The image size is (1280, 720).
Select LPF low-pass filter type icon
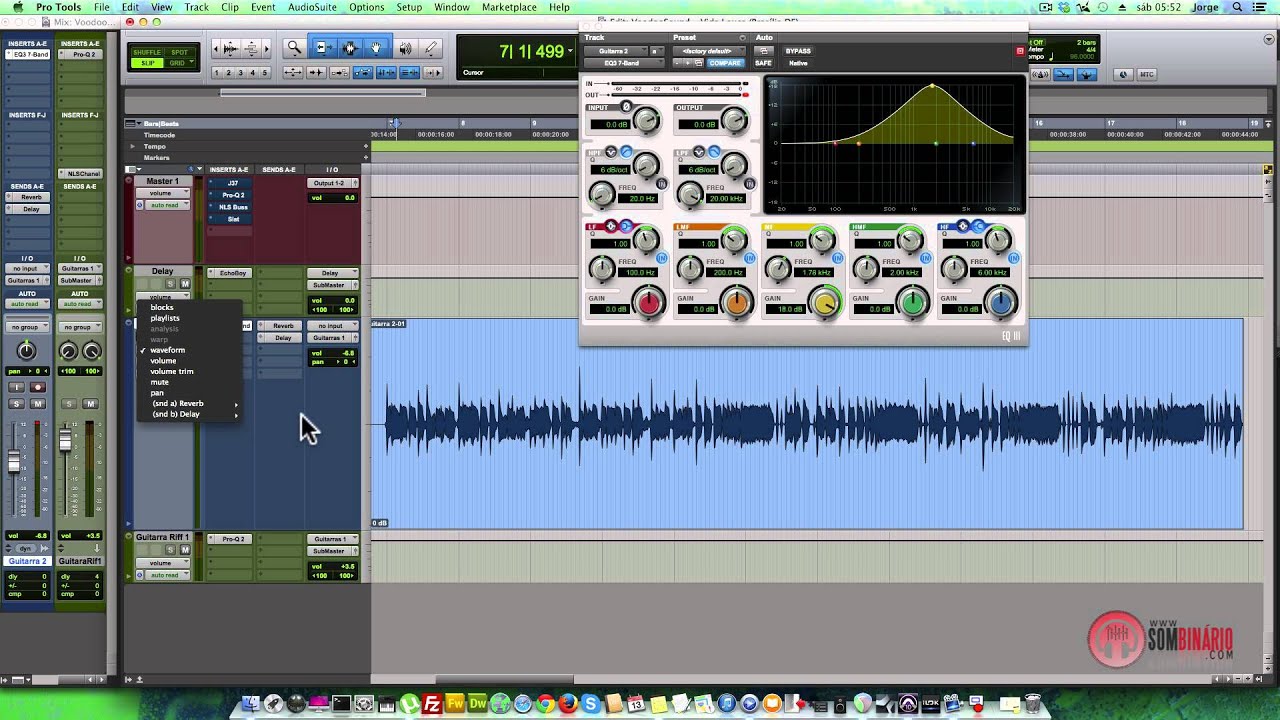(714, 152)
